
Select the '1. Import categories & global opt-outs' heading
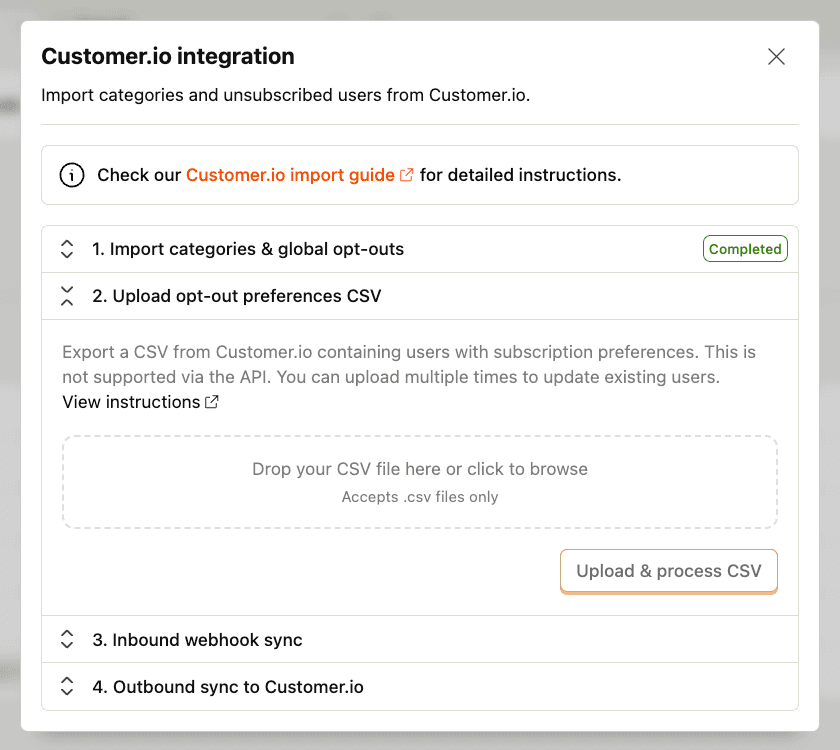pos(248,249)
